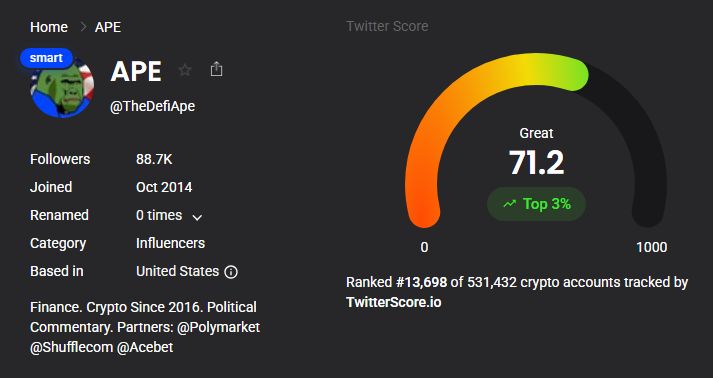Screen dimensions: 713x378
Task: Click the blue smart badge
Action: click(x=46, y=58)
